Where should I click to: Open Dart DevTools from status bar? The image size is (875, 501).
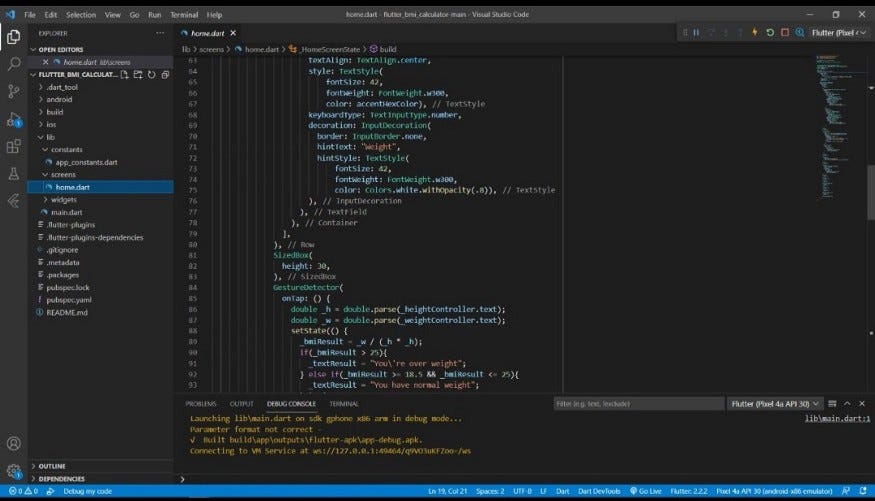pyautogui.click(x=599, y=491)
